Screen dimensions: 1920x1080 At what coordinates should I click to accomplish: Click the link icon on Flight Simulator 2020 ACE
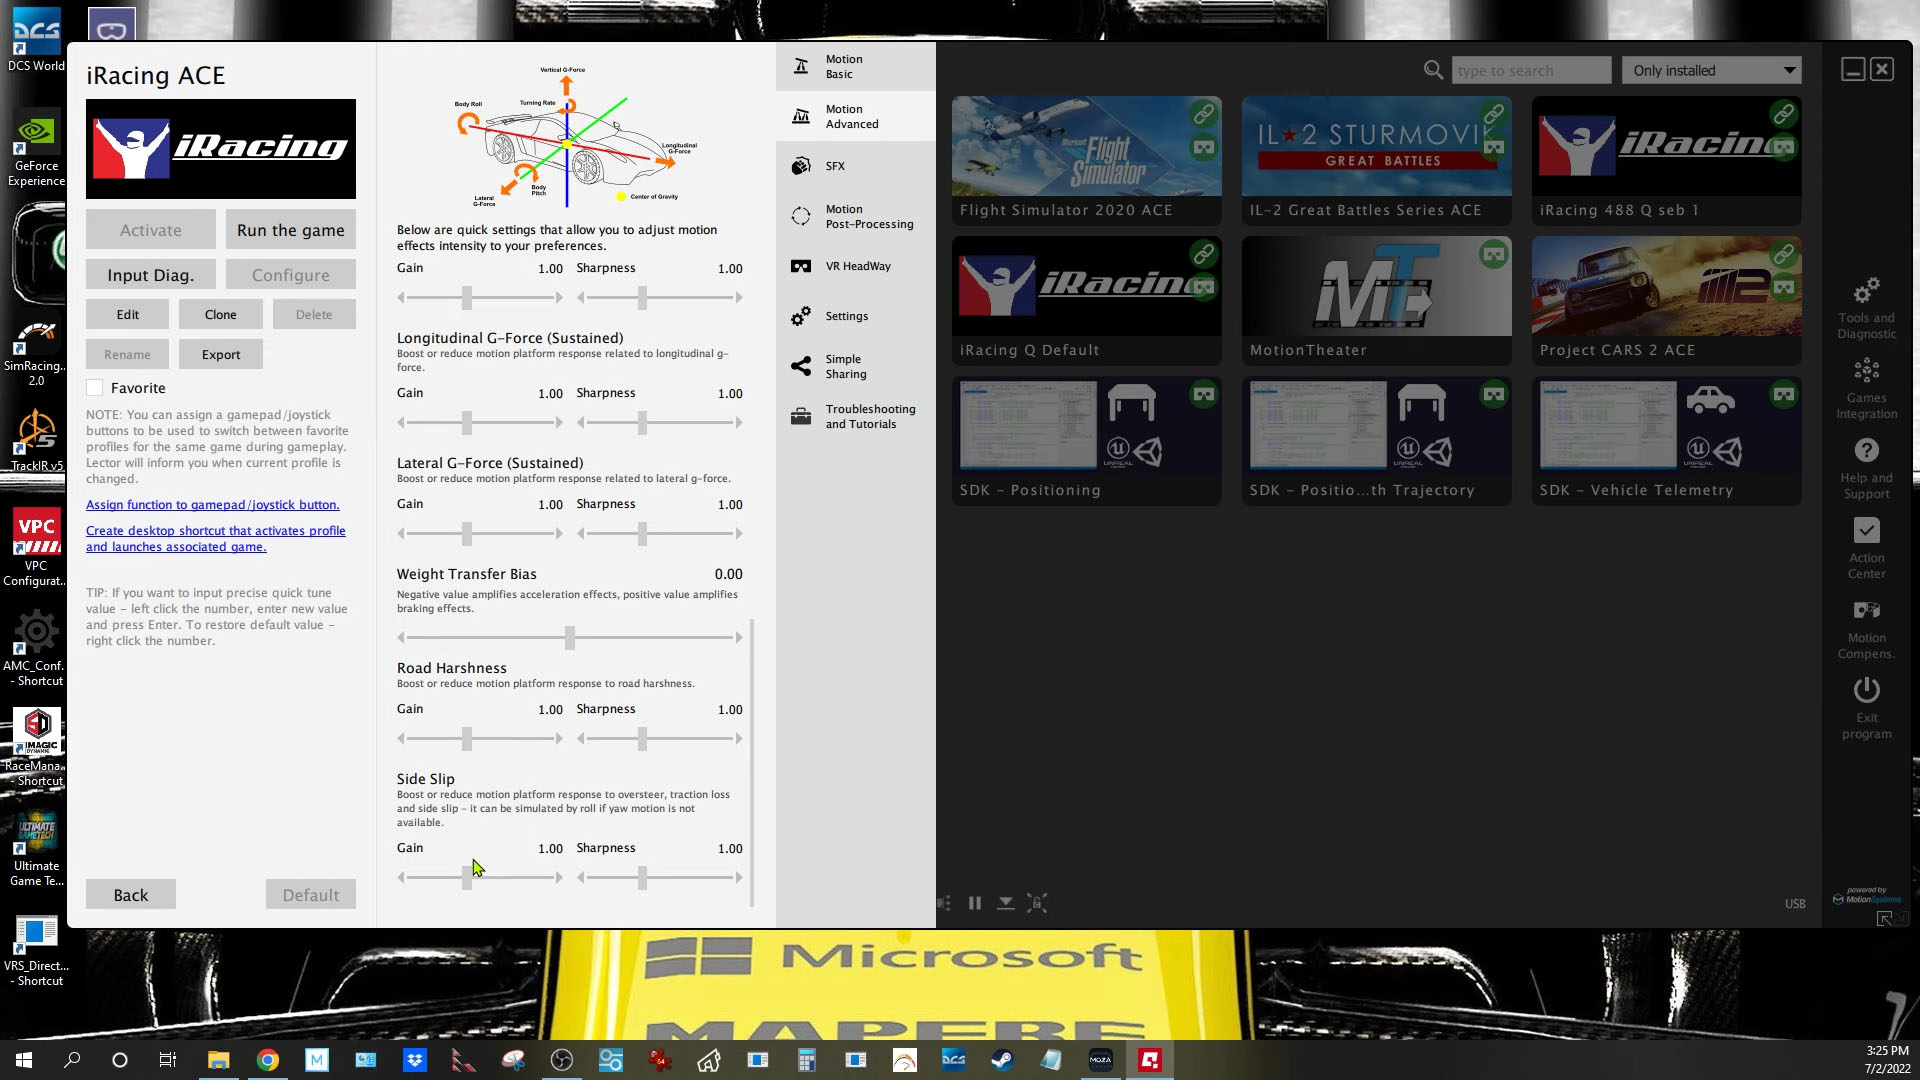[x=1204, y=114]
